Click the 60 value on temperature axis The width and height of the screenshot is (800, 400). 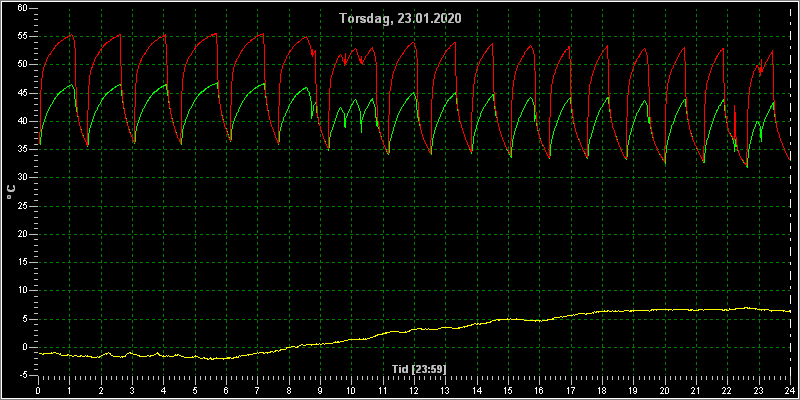point(22,8)
